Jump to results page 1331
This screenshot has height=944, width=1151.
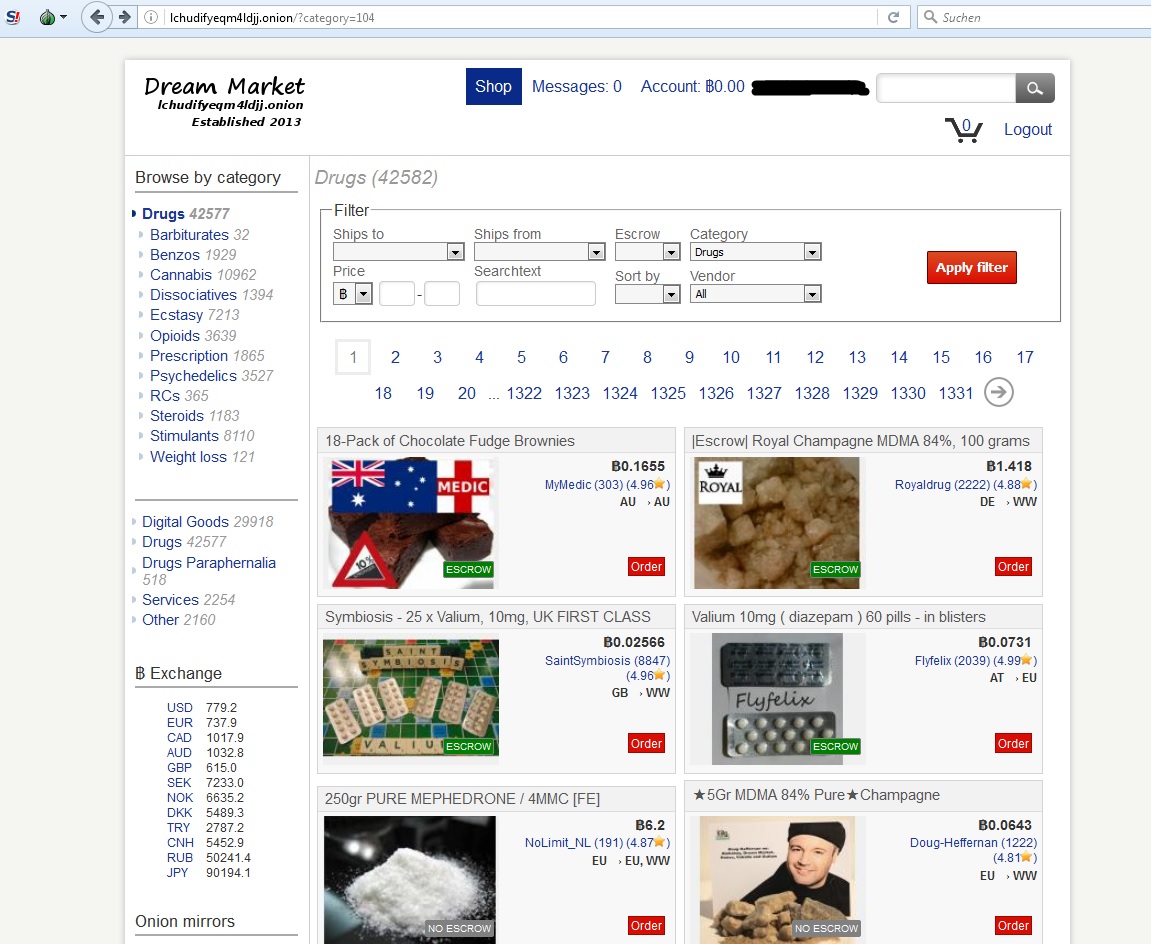point(956,393)
